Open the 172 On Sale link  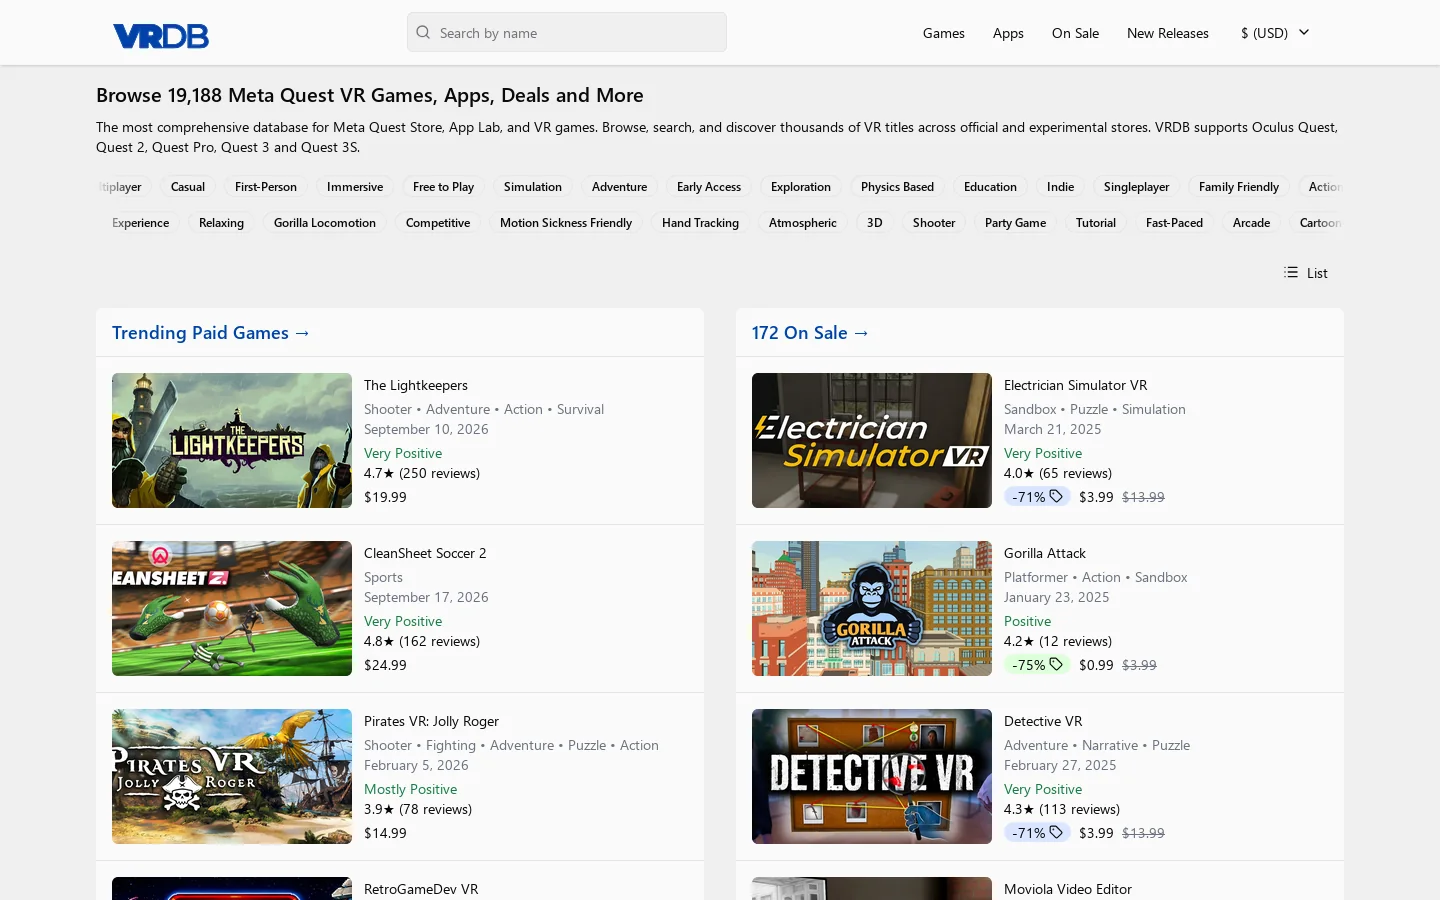(811, 332)
